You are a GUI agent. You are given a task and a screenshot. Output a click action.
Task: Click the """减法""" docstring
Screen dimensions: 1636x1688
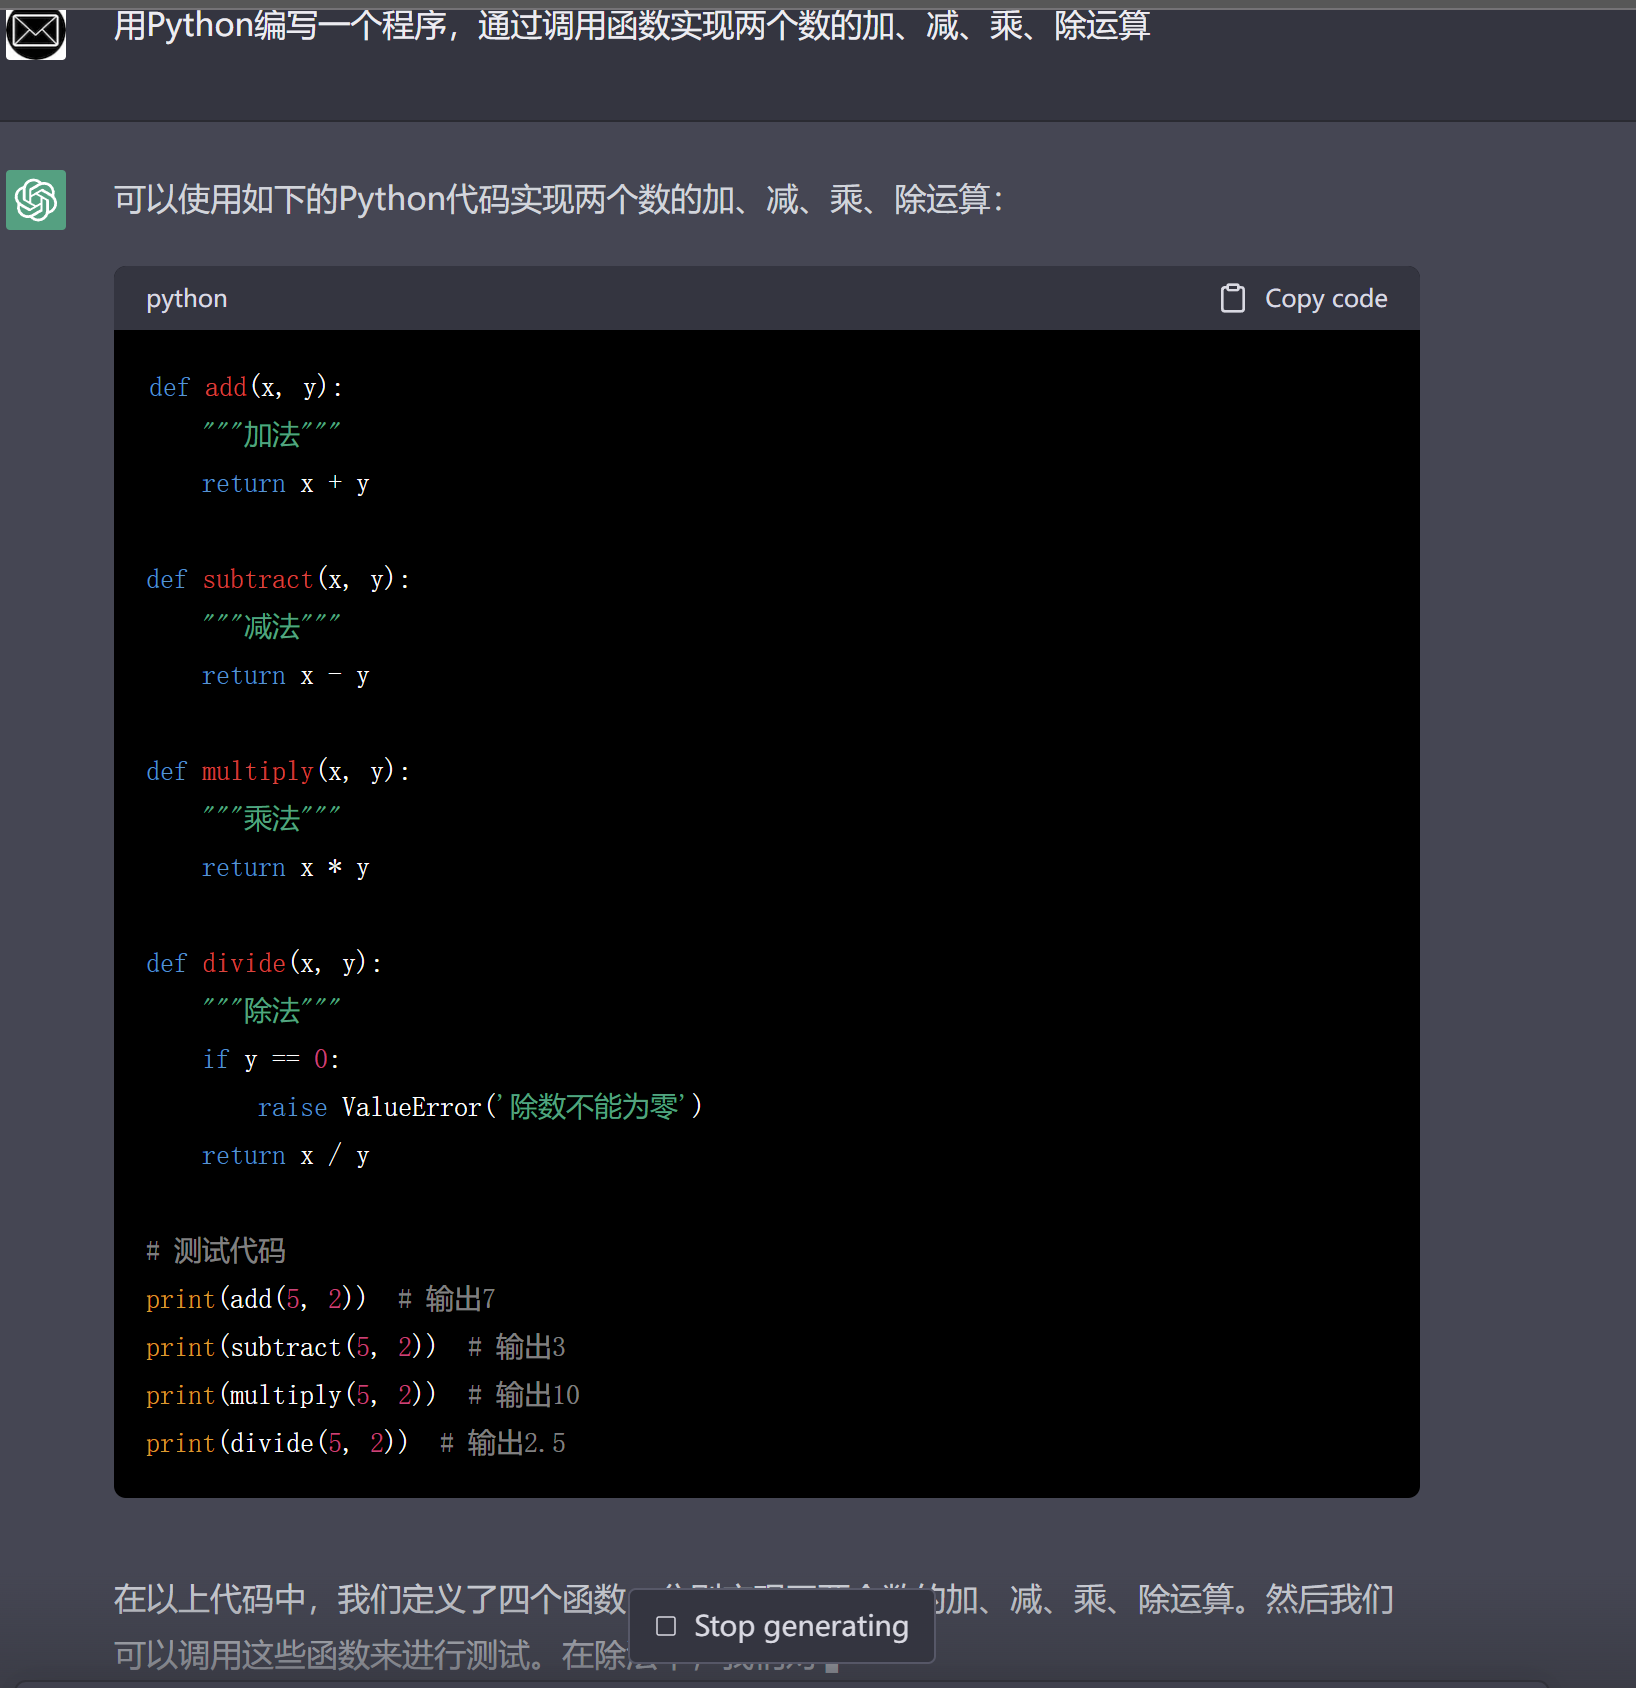click(x=272, y=627)
